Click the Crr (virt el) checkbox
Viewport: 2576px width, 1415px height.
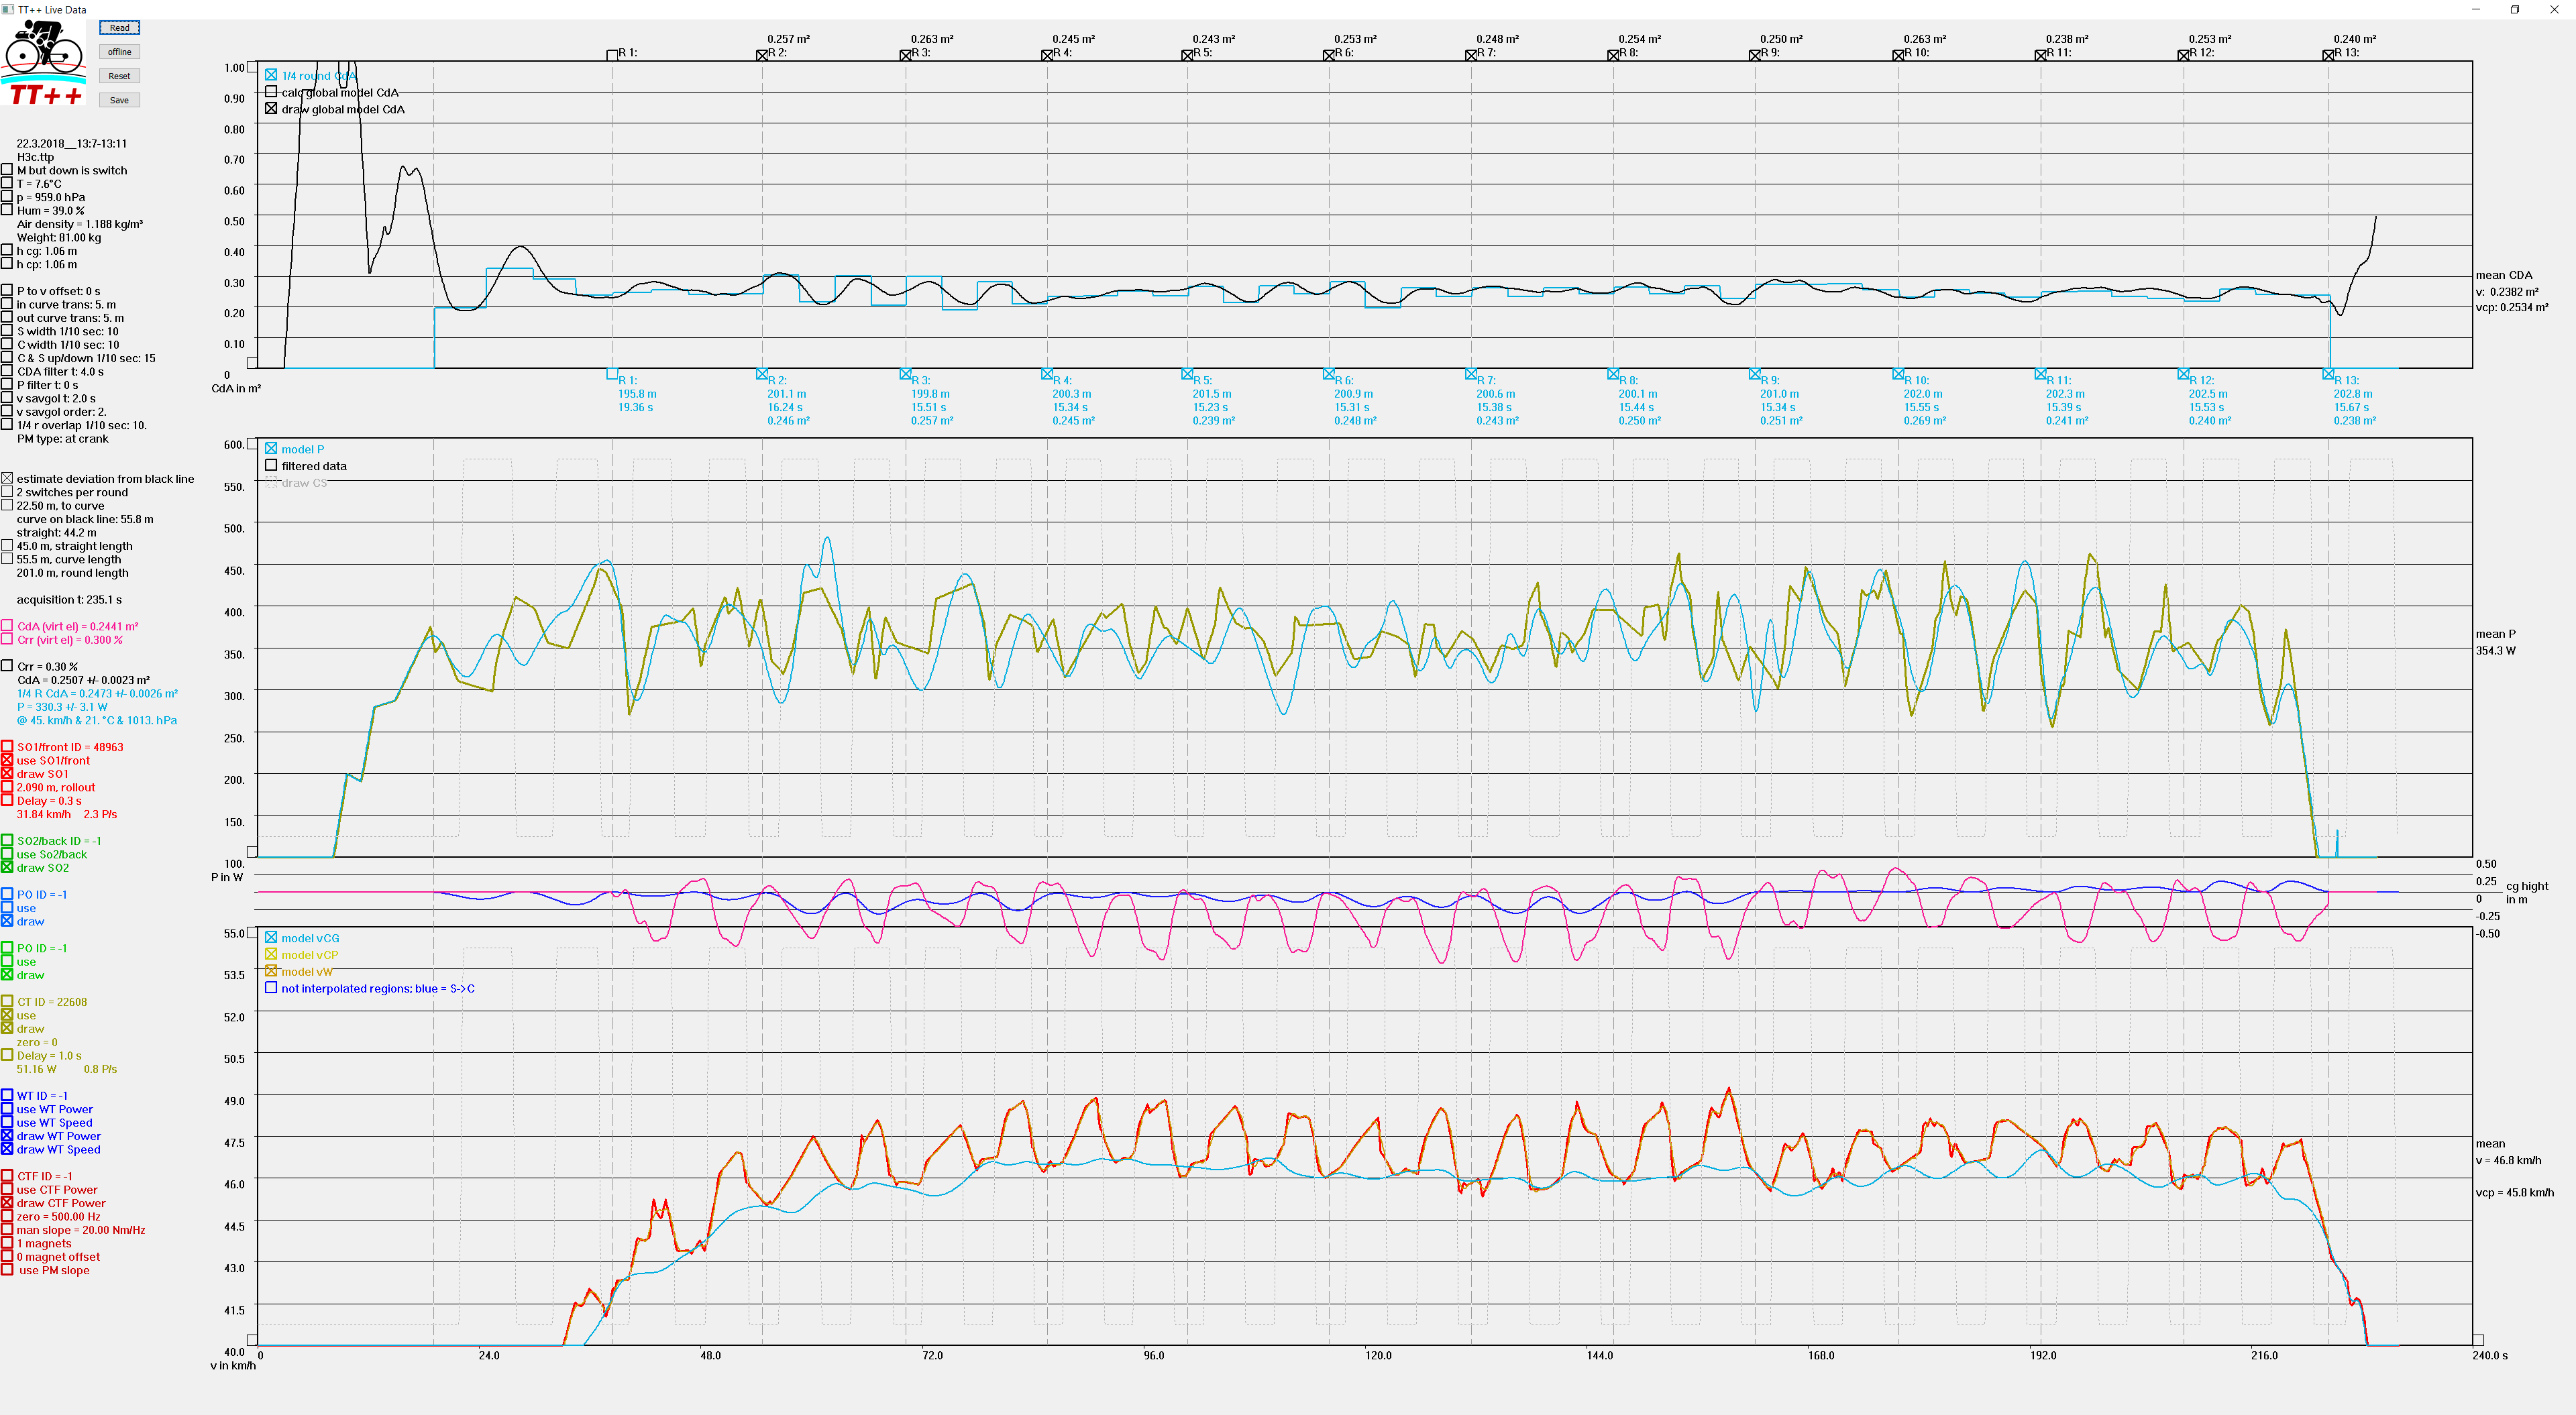click(x=7, y=640)
